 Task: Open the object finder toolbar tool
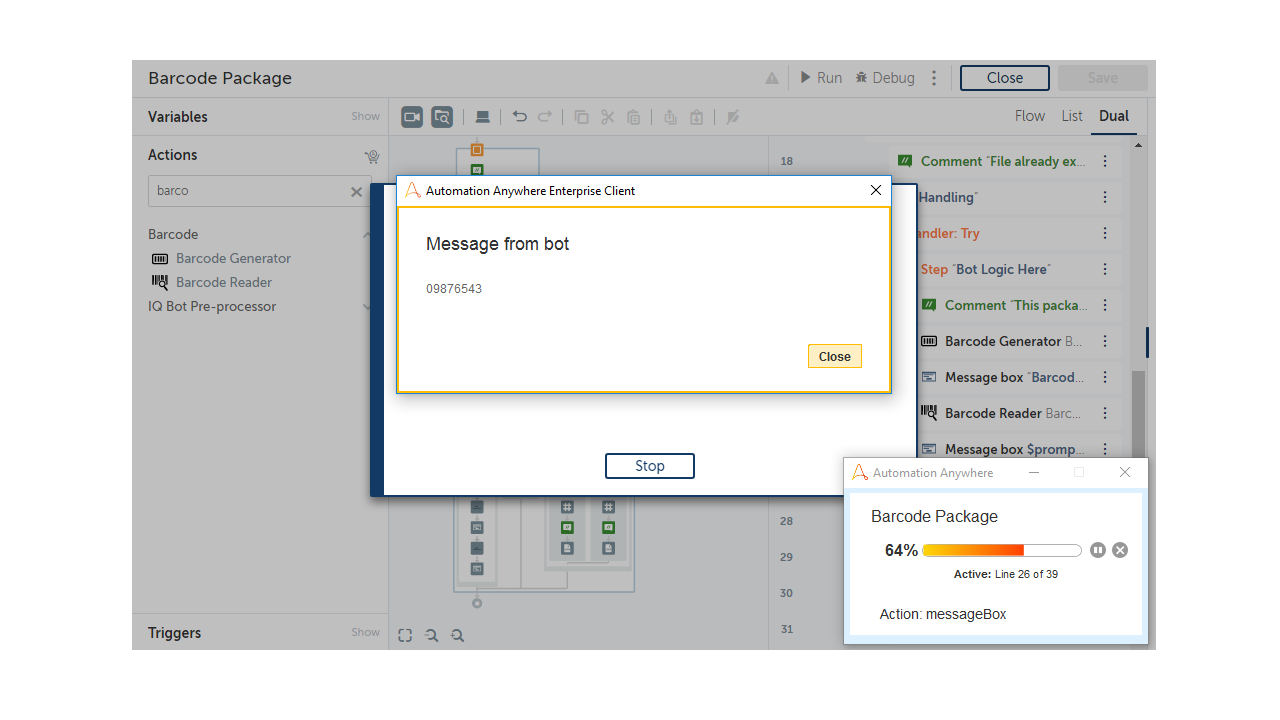coord(442,117)
